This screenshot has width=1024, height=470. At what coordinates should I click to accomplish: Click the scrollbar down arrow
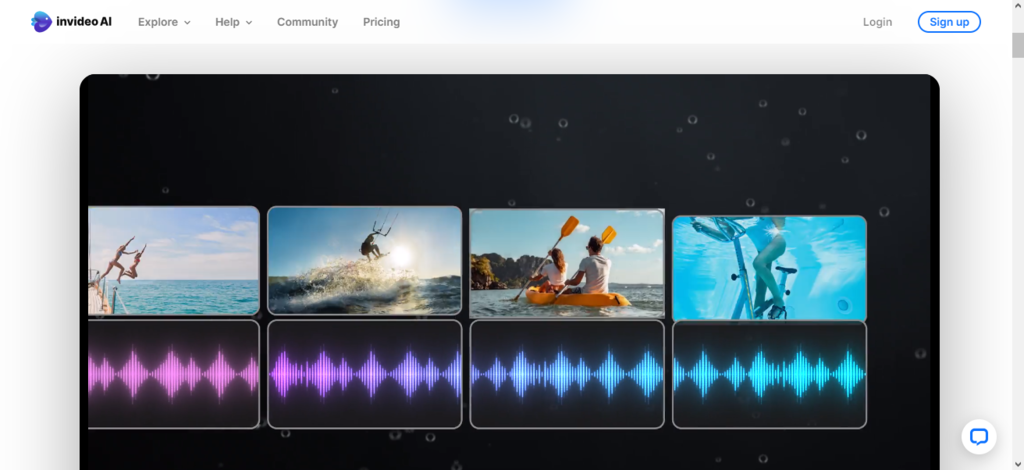coord(1016,462)
